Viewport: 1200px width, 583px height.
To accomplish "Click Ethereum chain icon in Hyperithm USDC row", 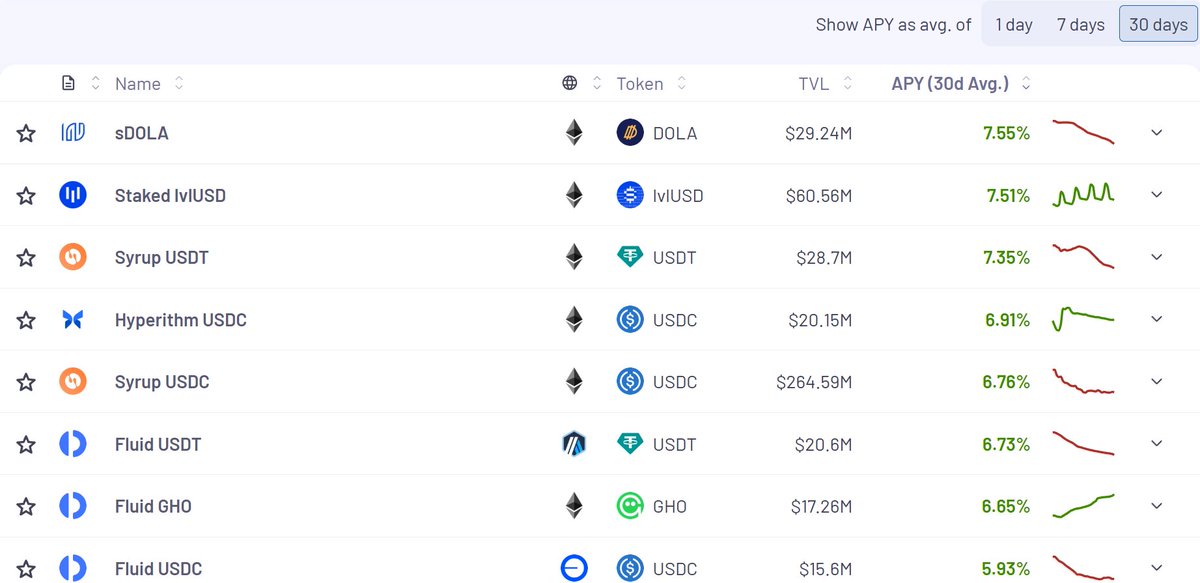I will tap(574, 320).
